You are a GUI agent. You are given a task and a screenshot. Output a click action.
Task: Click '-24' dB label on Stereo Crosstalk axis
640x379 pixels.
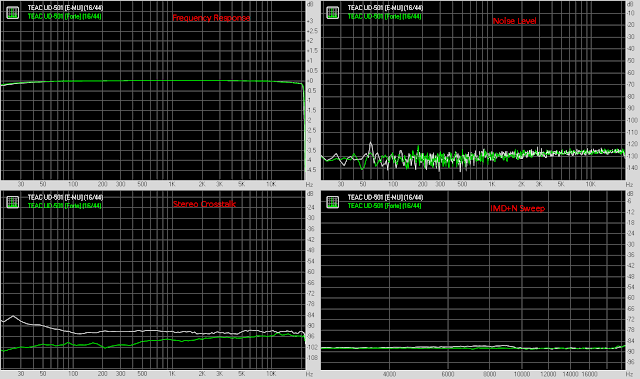click(x=311, y=207)
